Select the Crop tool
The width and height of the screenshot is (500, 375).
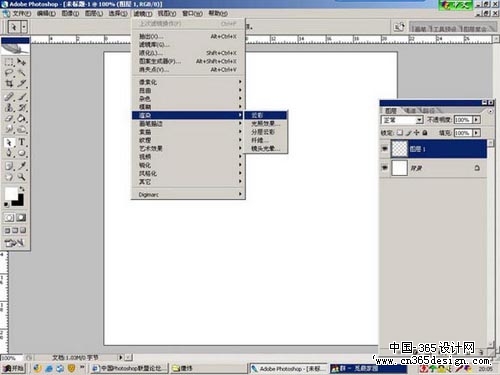pyautogui.click(x=9, y=83)
